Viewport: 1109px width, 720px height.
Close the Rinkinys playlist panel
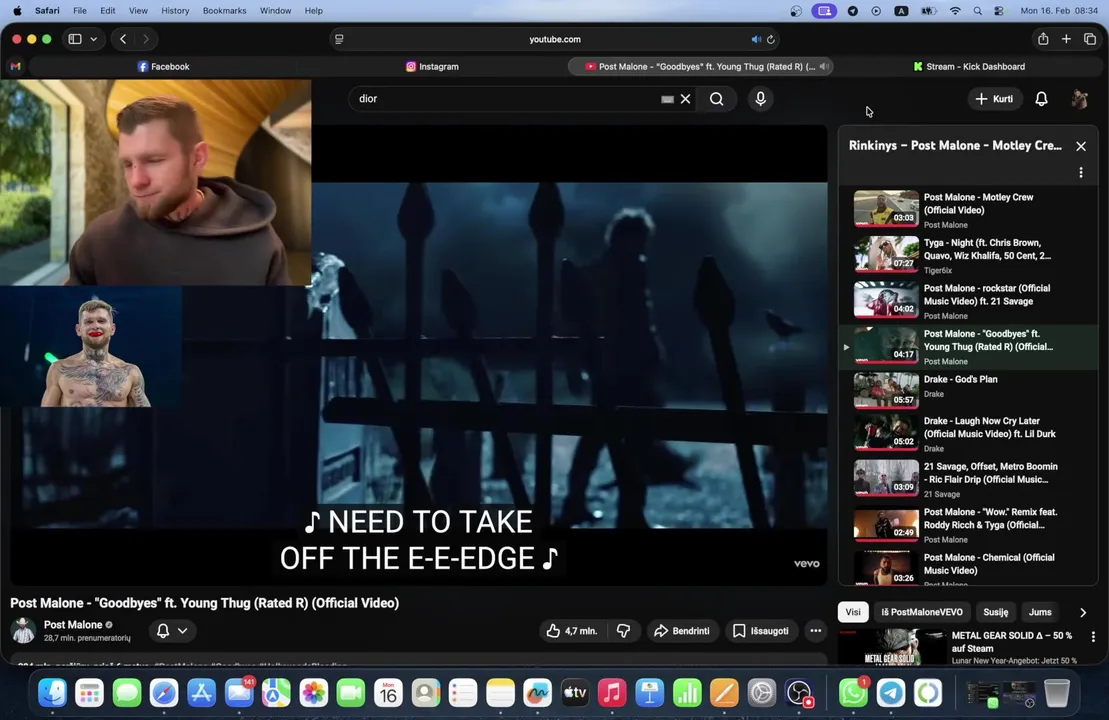1081,146
